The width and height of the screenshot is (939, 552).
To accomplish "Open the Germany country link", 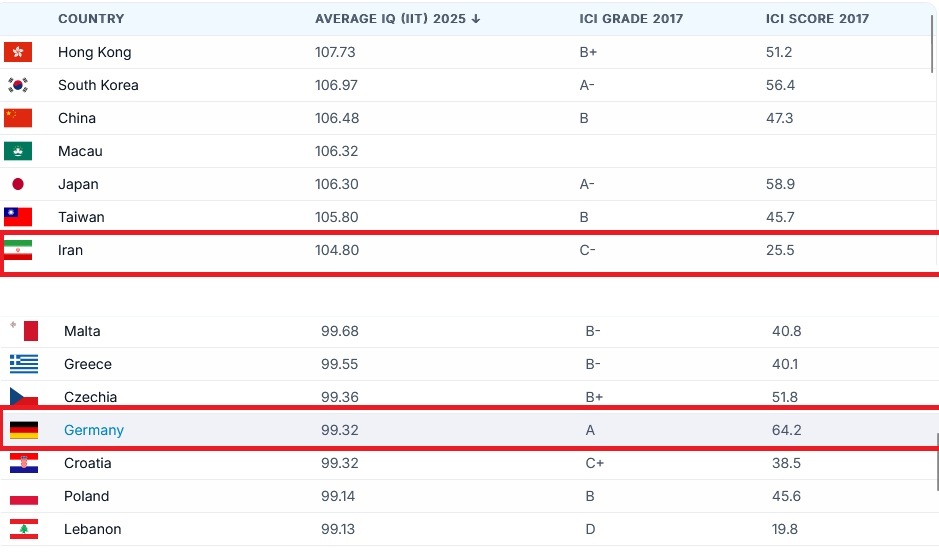I will 94,430.
